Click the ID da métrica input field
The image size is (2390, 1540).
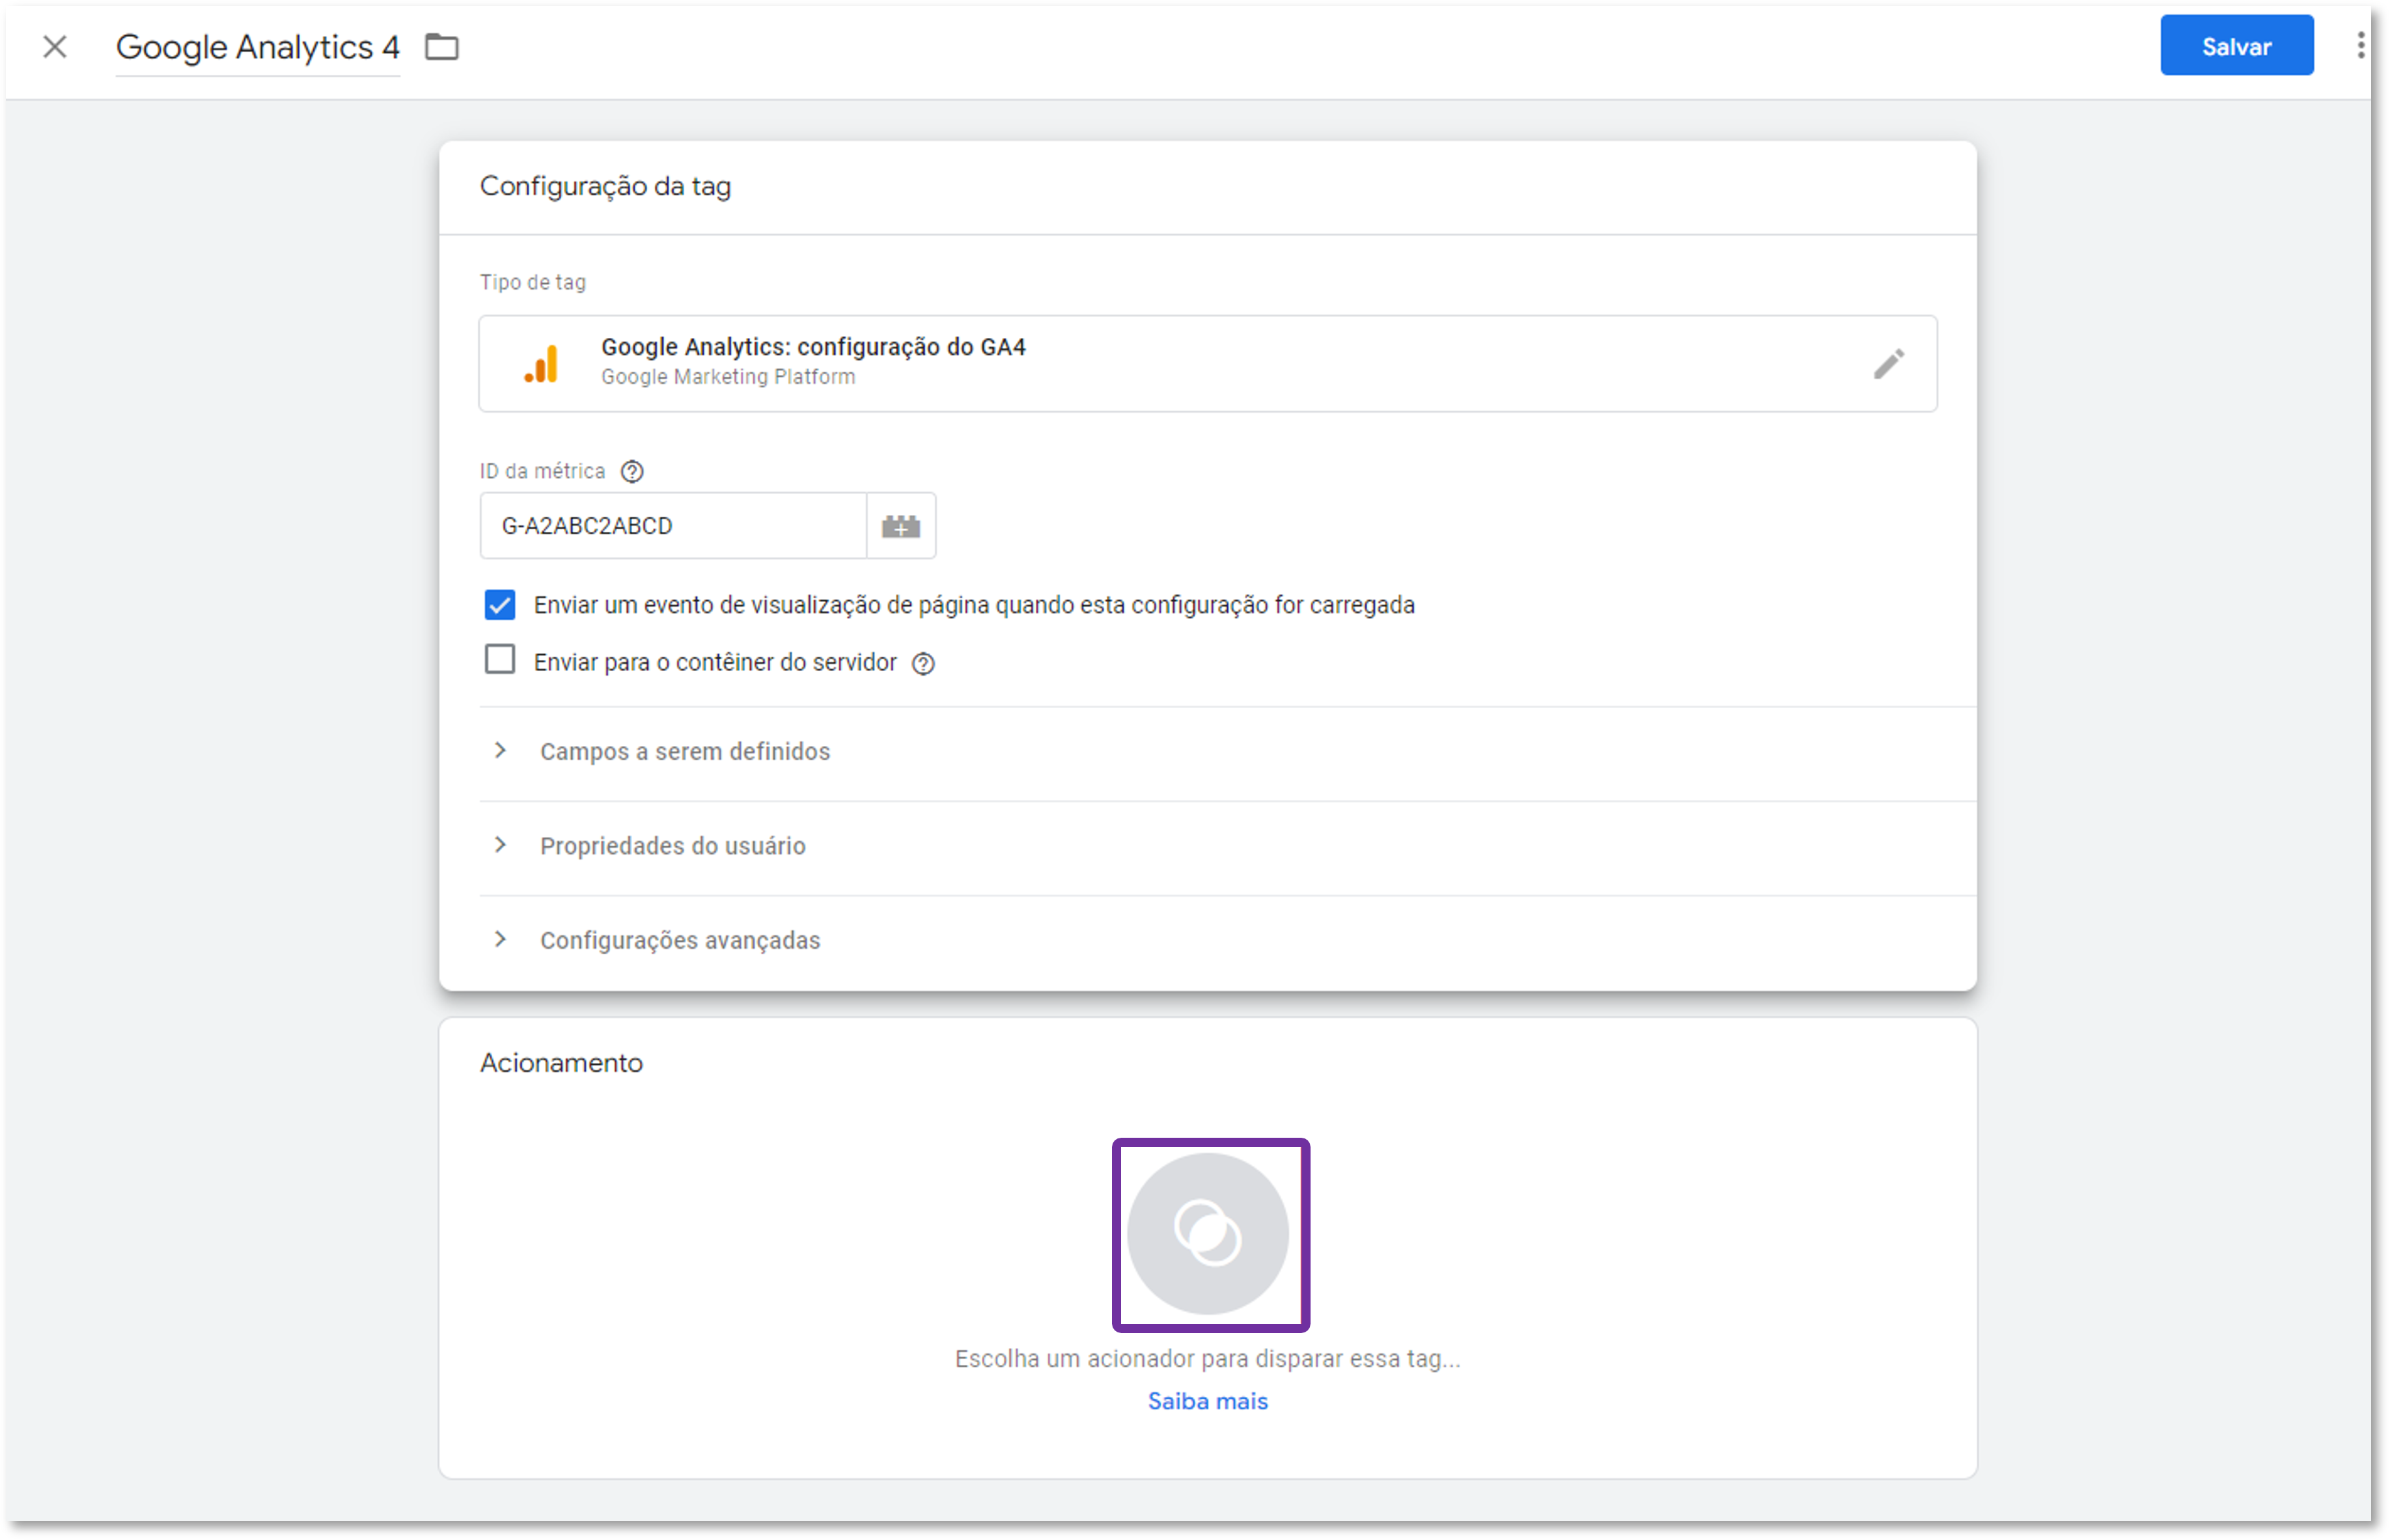pyautogui.click(x=672, y=525)
